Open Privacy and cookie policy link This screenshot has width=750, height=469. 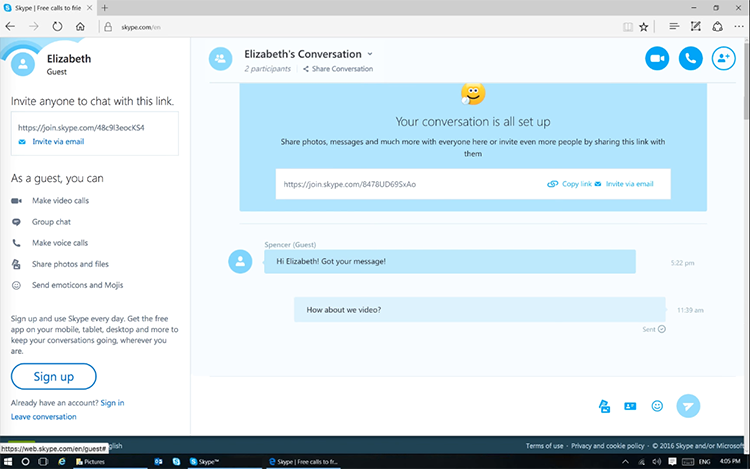point(608,446)
